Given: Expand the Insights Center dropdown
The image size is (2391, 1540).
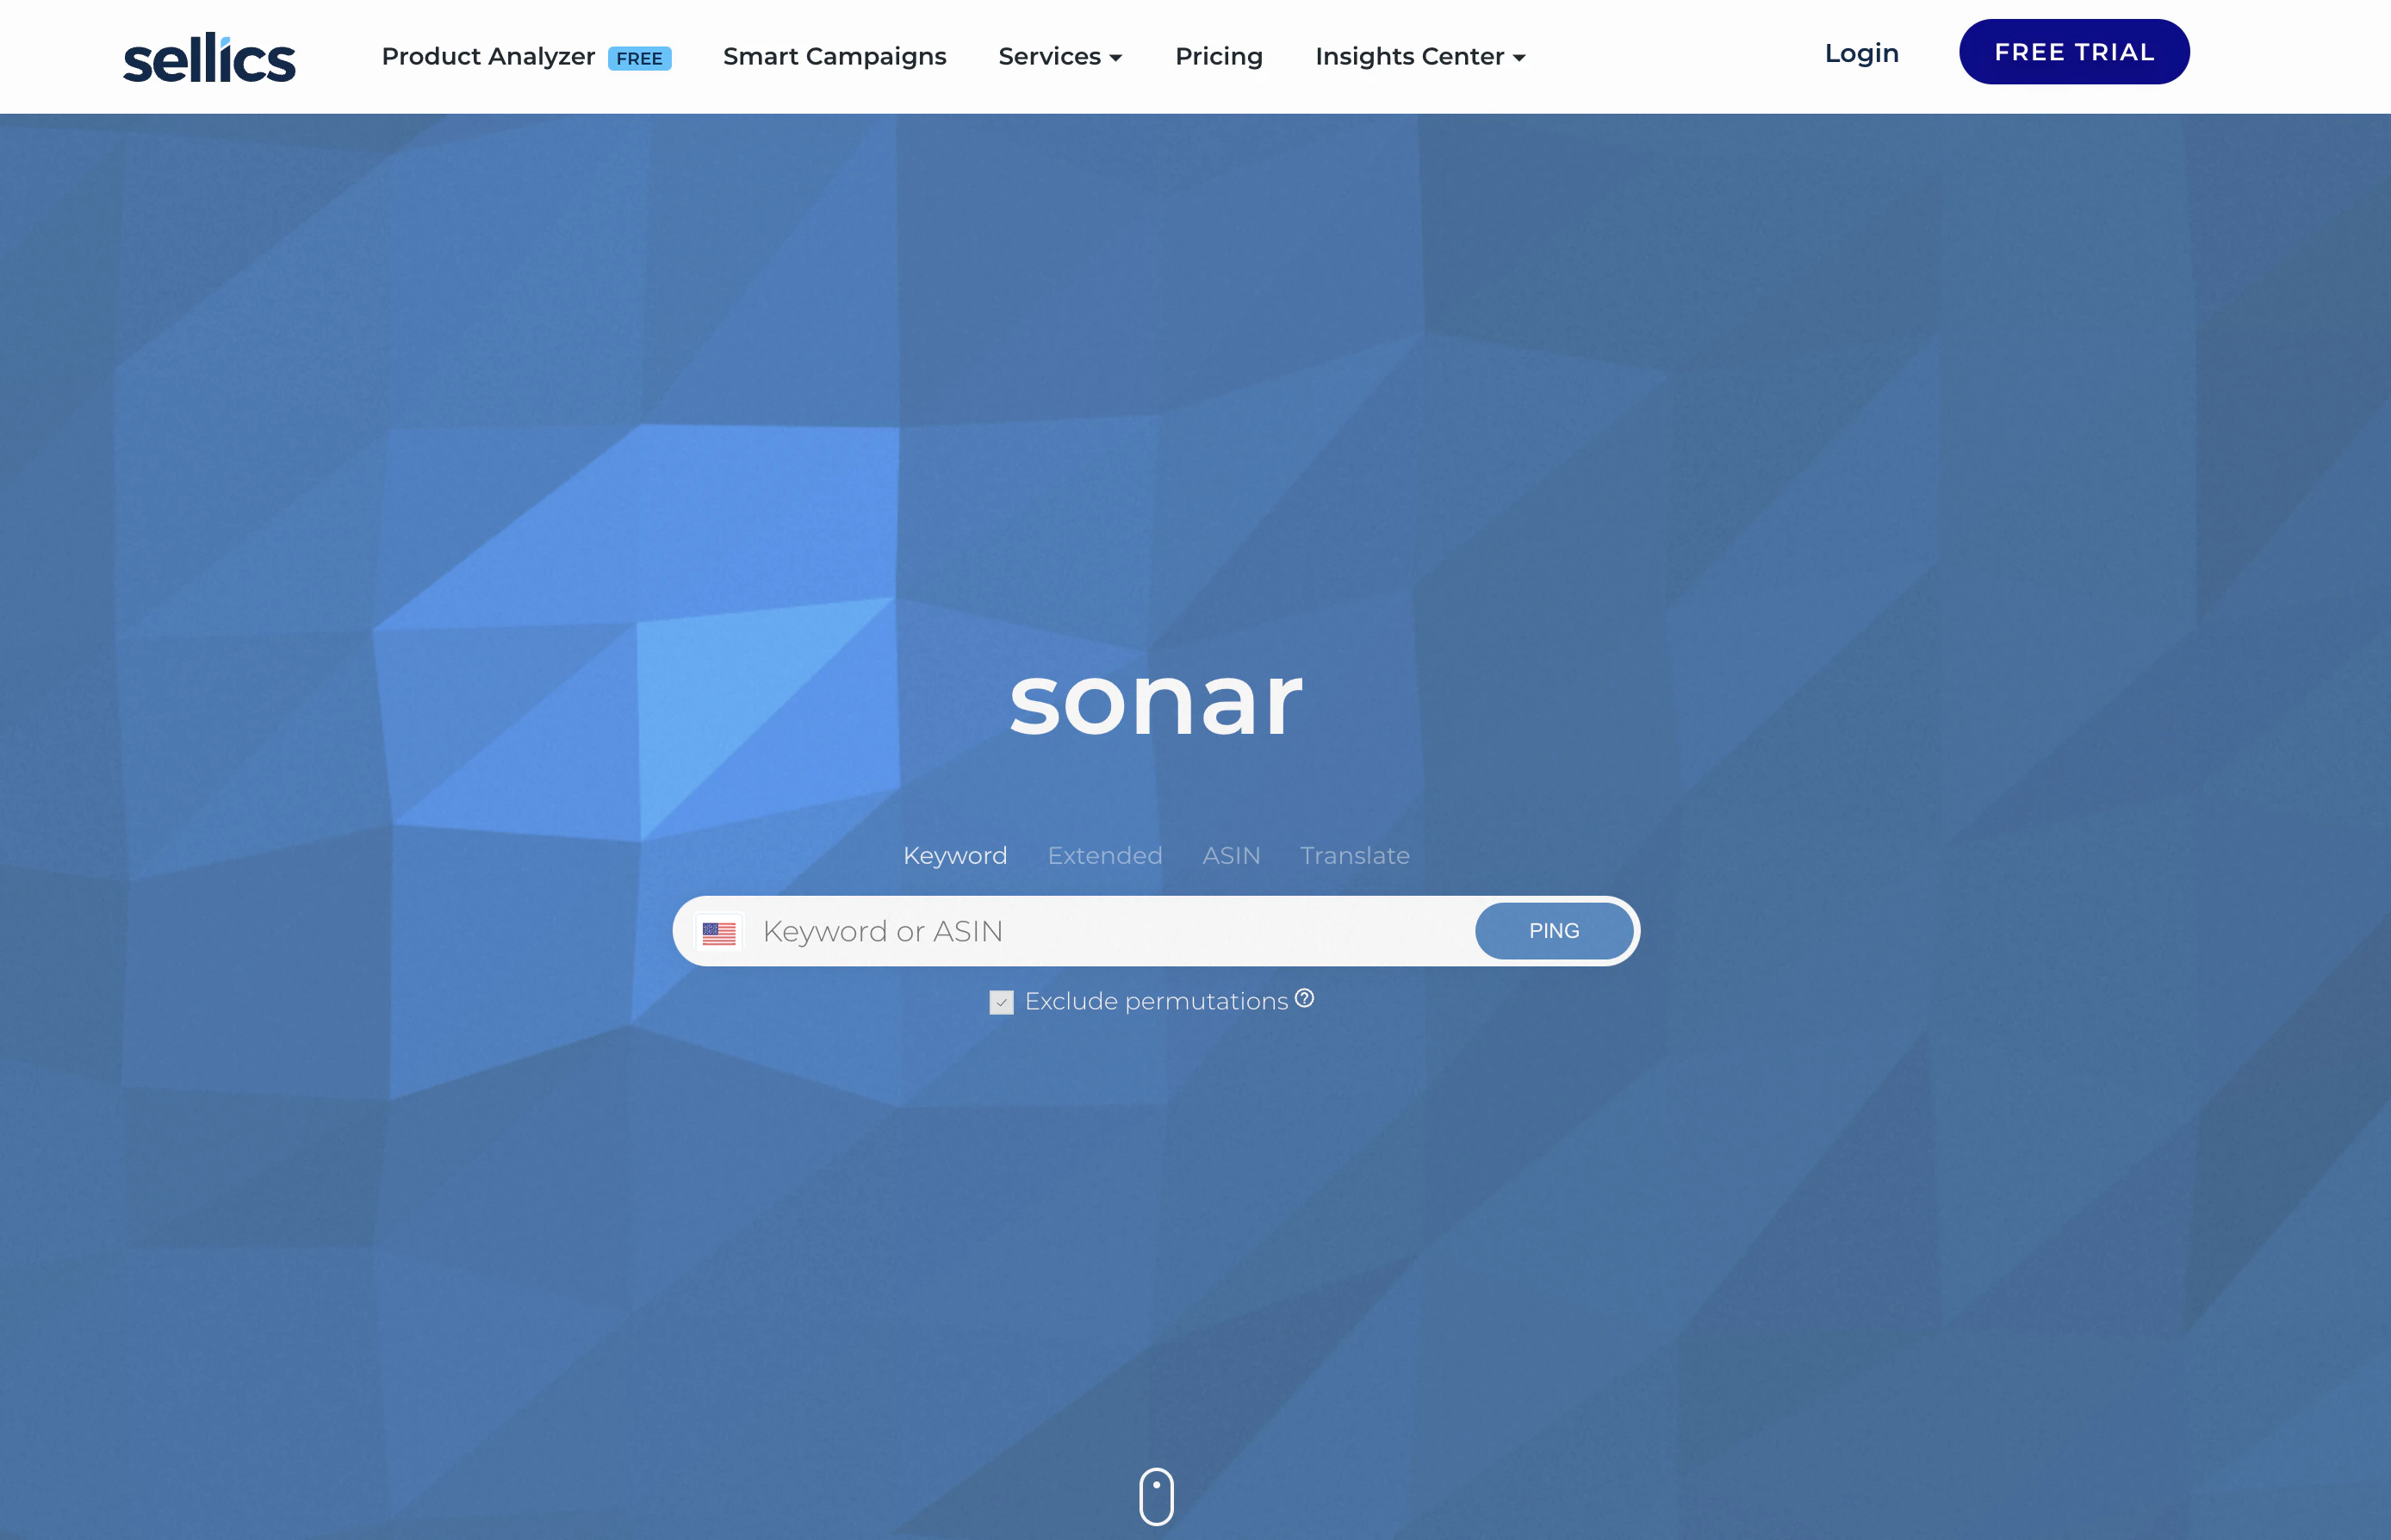Looking at the screenshot, I should (x=1420, y=57).
